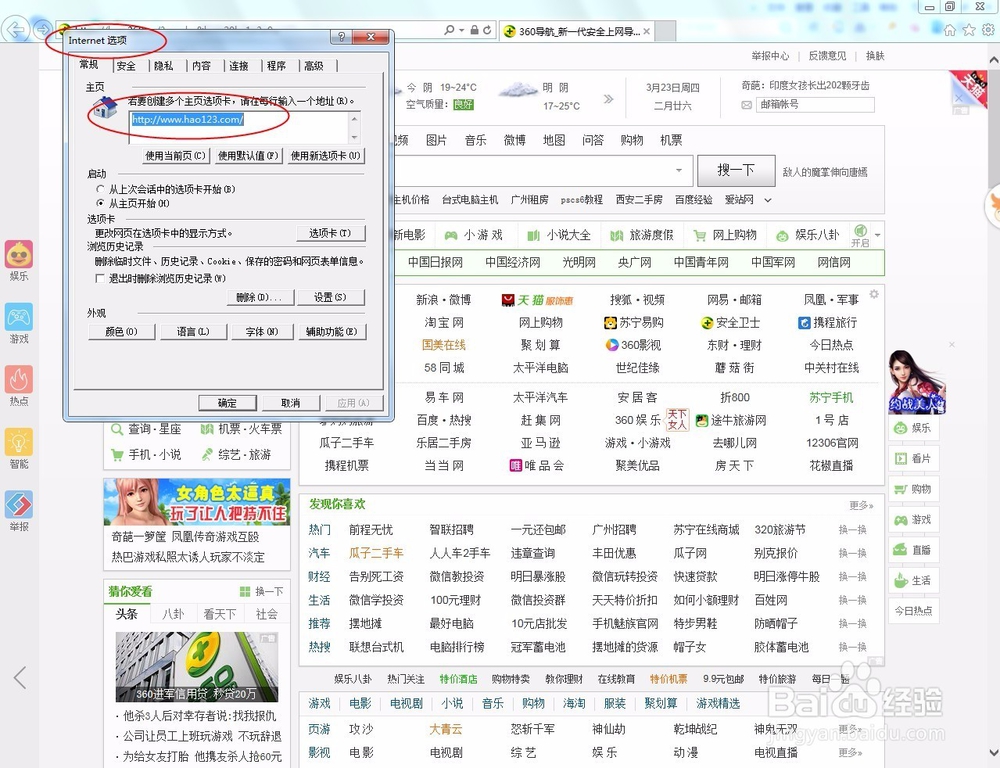
Task: Click the 语言 button under 外观
Action: point(193,332)
